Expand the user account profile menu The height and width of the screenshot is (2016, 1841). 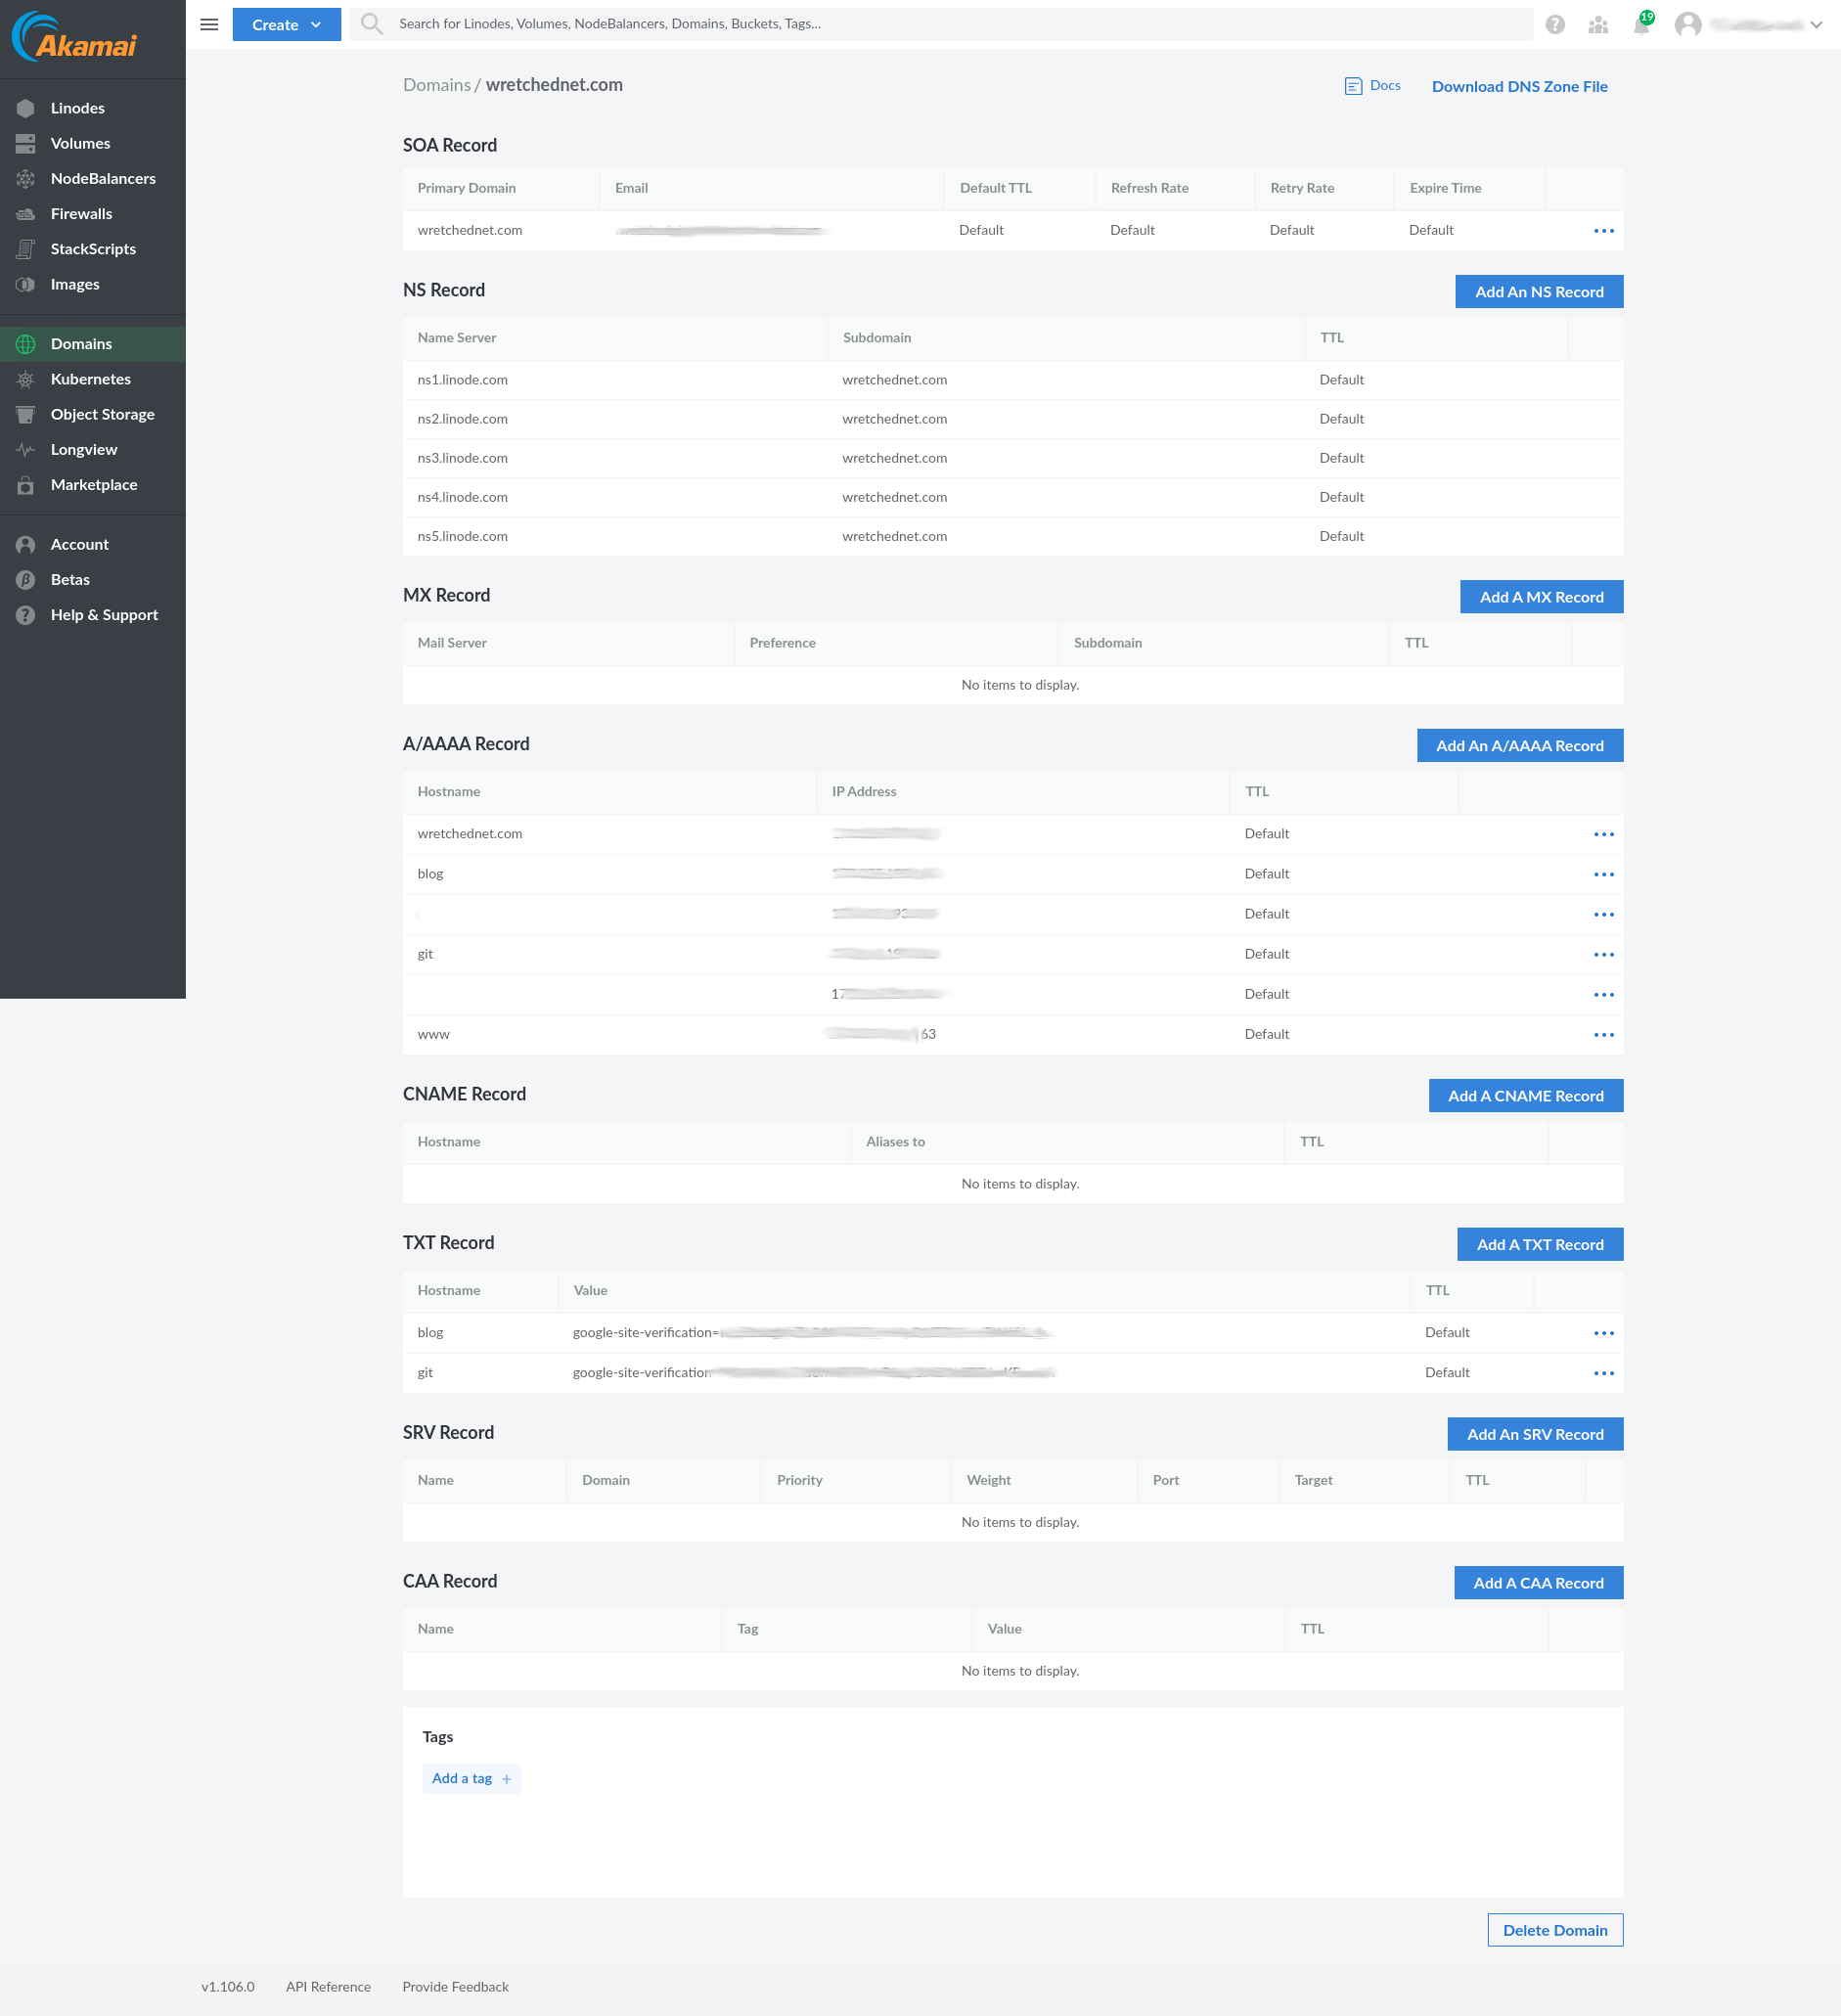[1749, 24]
